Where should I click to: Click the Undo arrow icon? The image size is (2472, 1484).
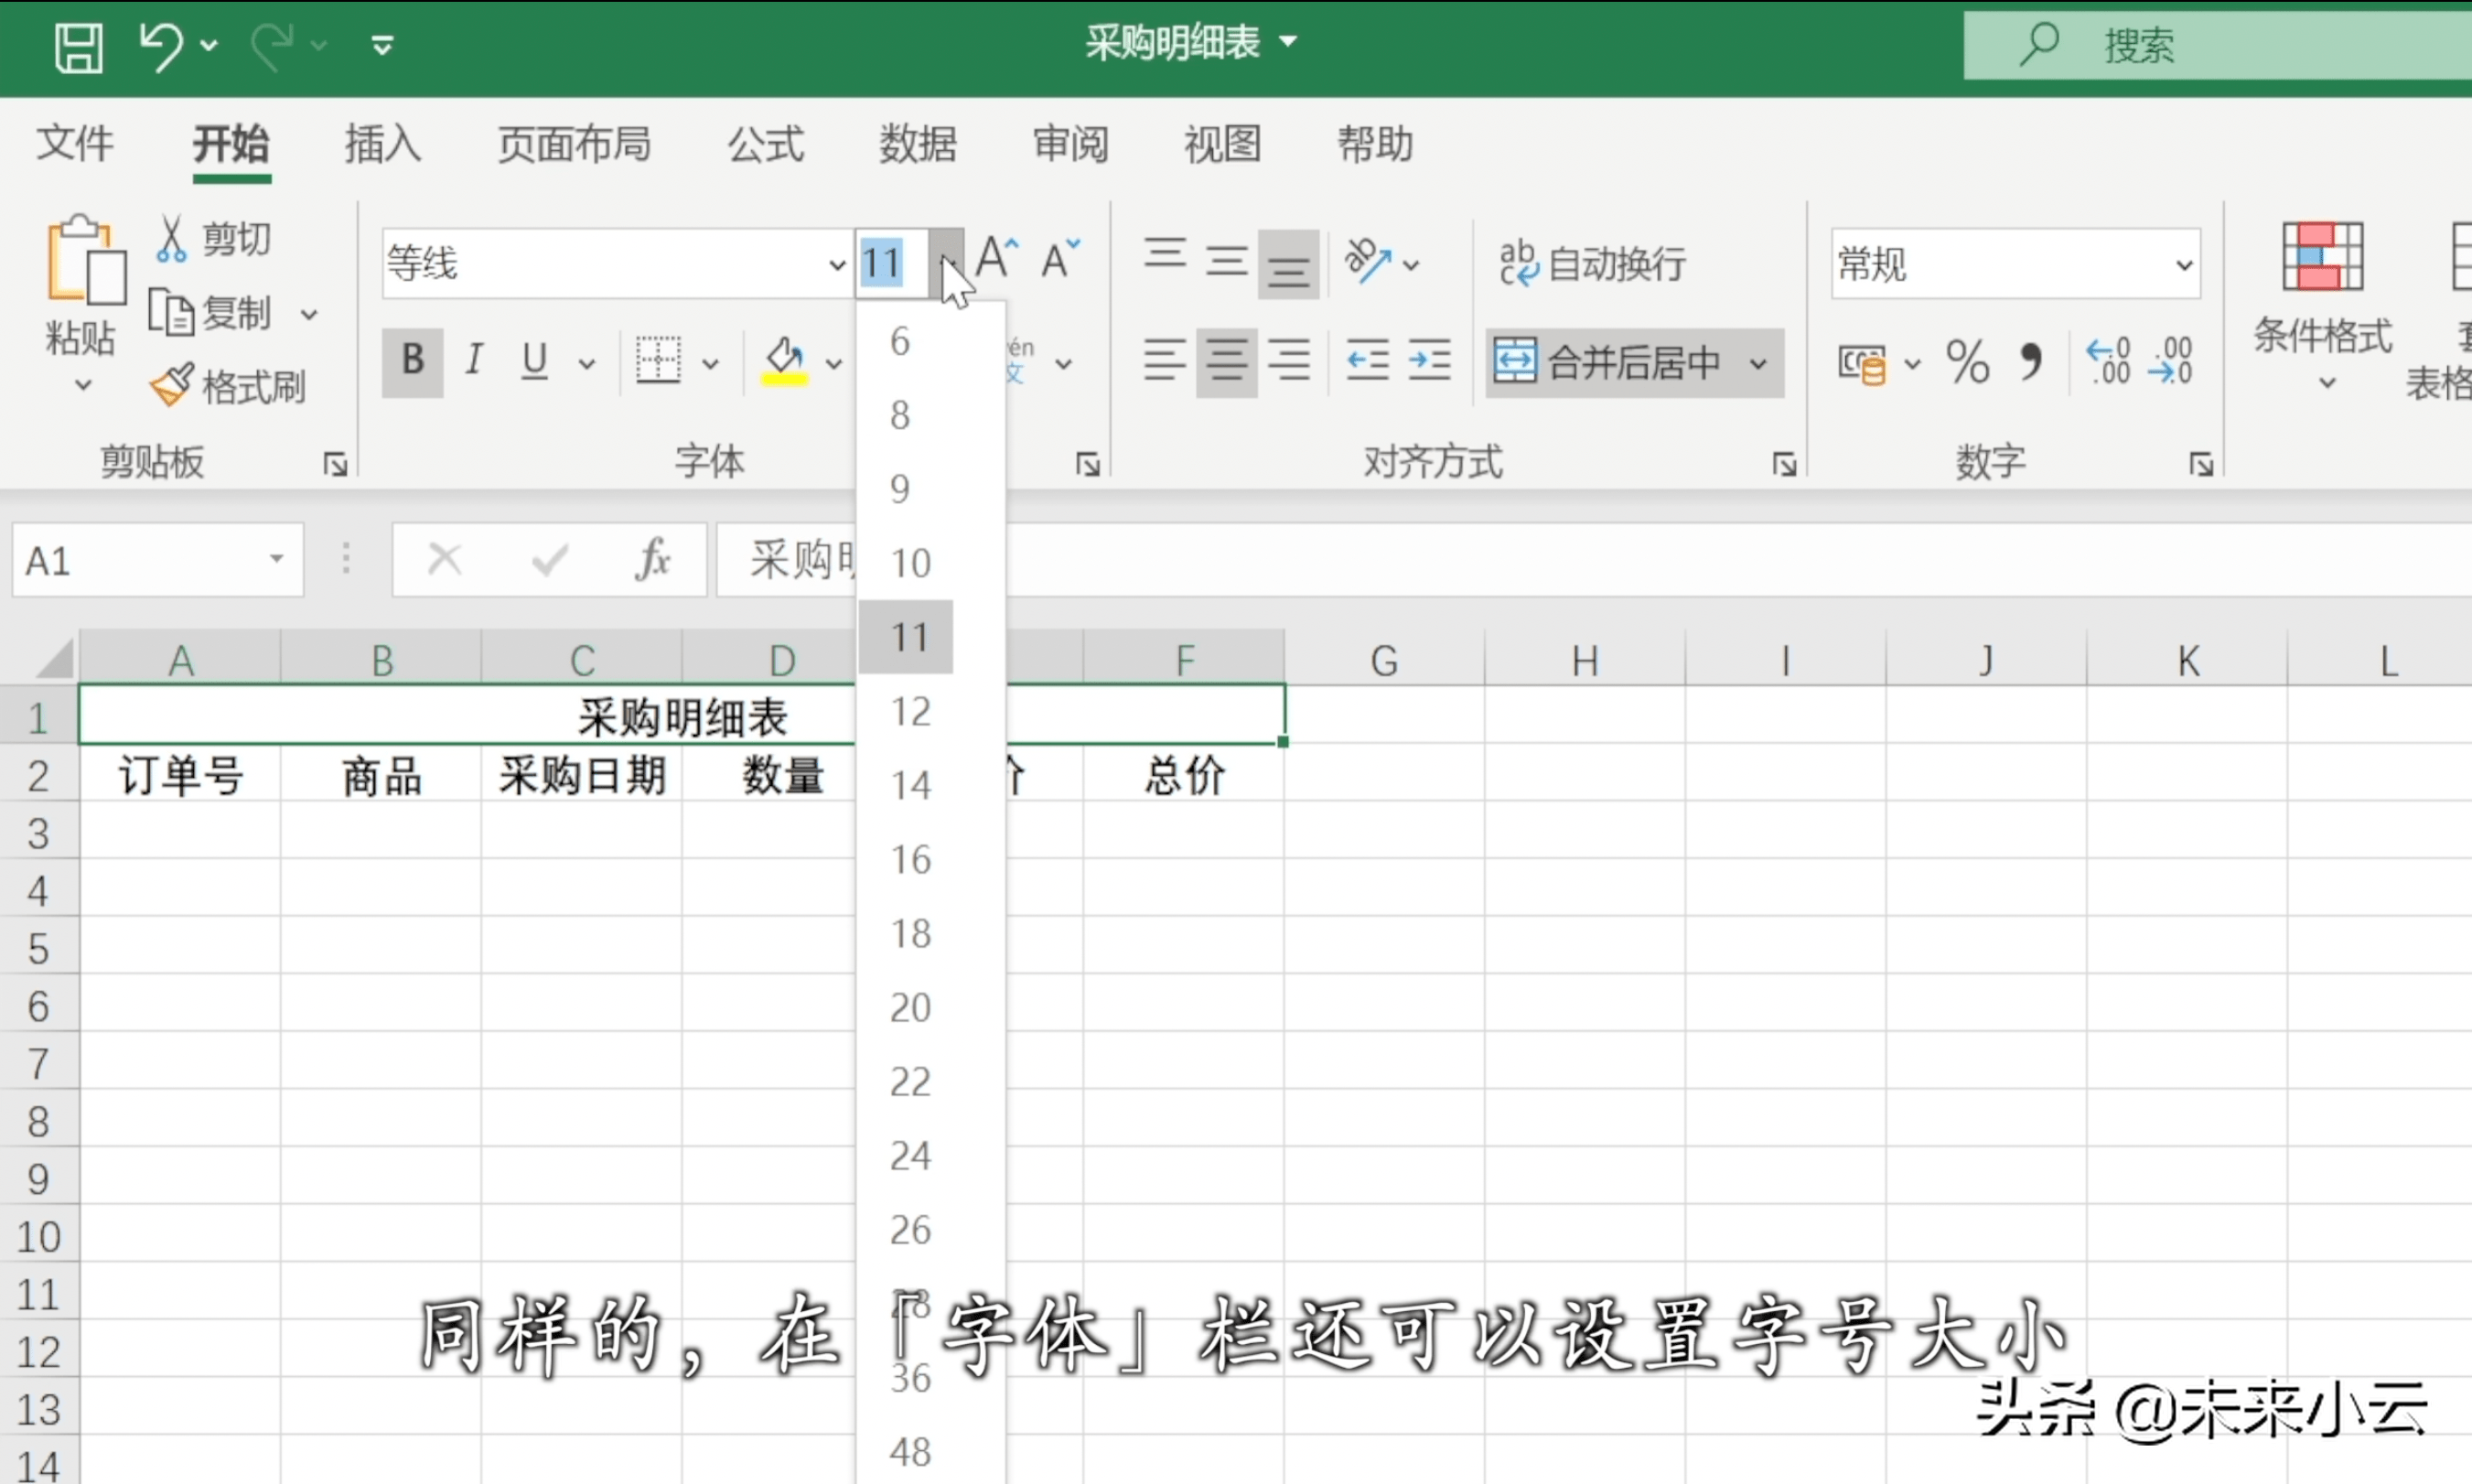point(161,46)
